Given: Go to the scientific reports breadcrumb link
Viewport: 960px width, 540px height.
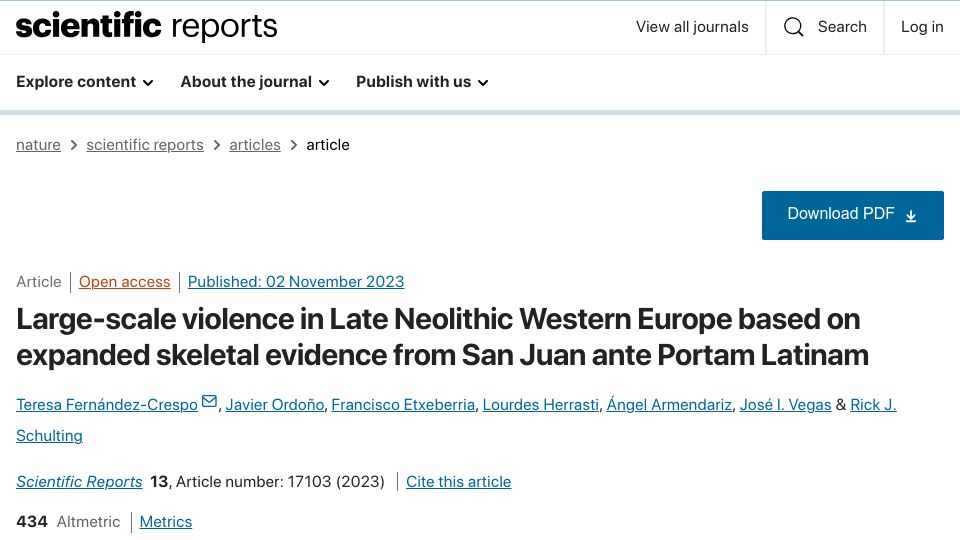Looking at the screenshot, I should click(144, 145).
